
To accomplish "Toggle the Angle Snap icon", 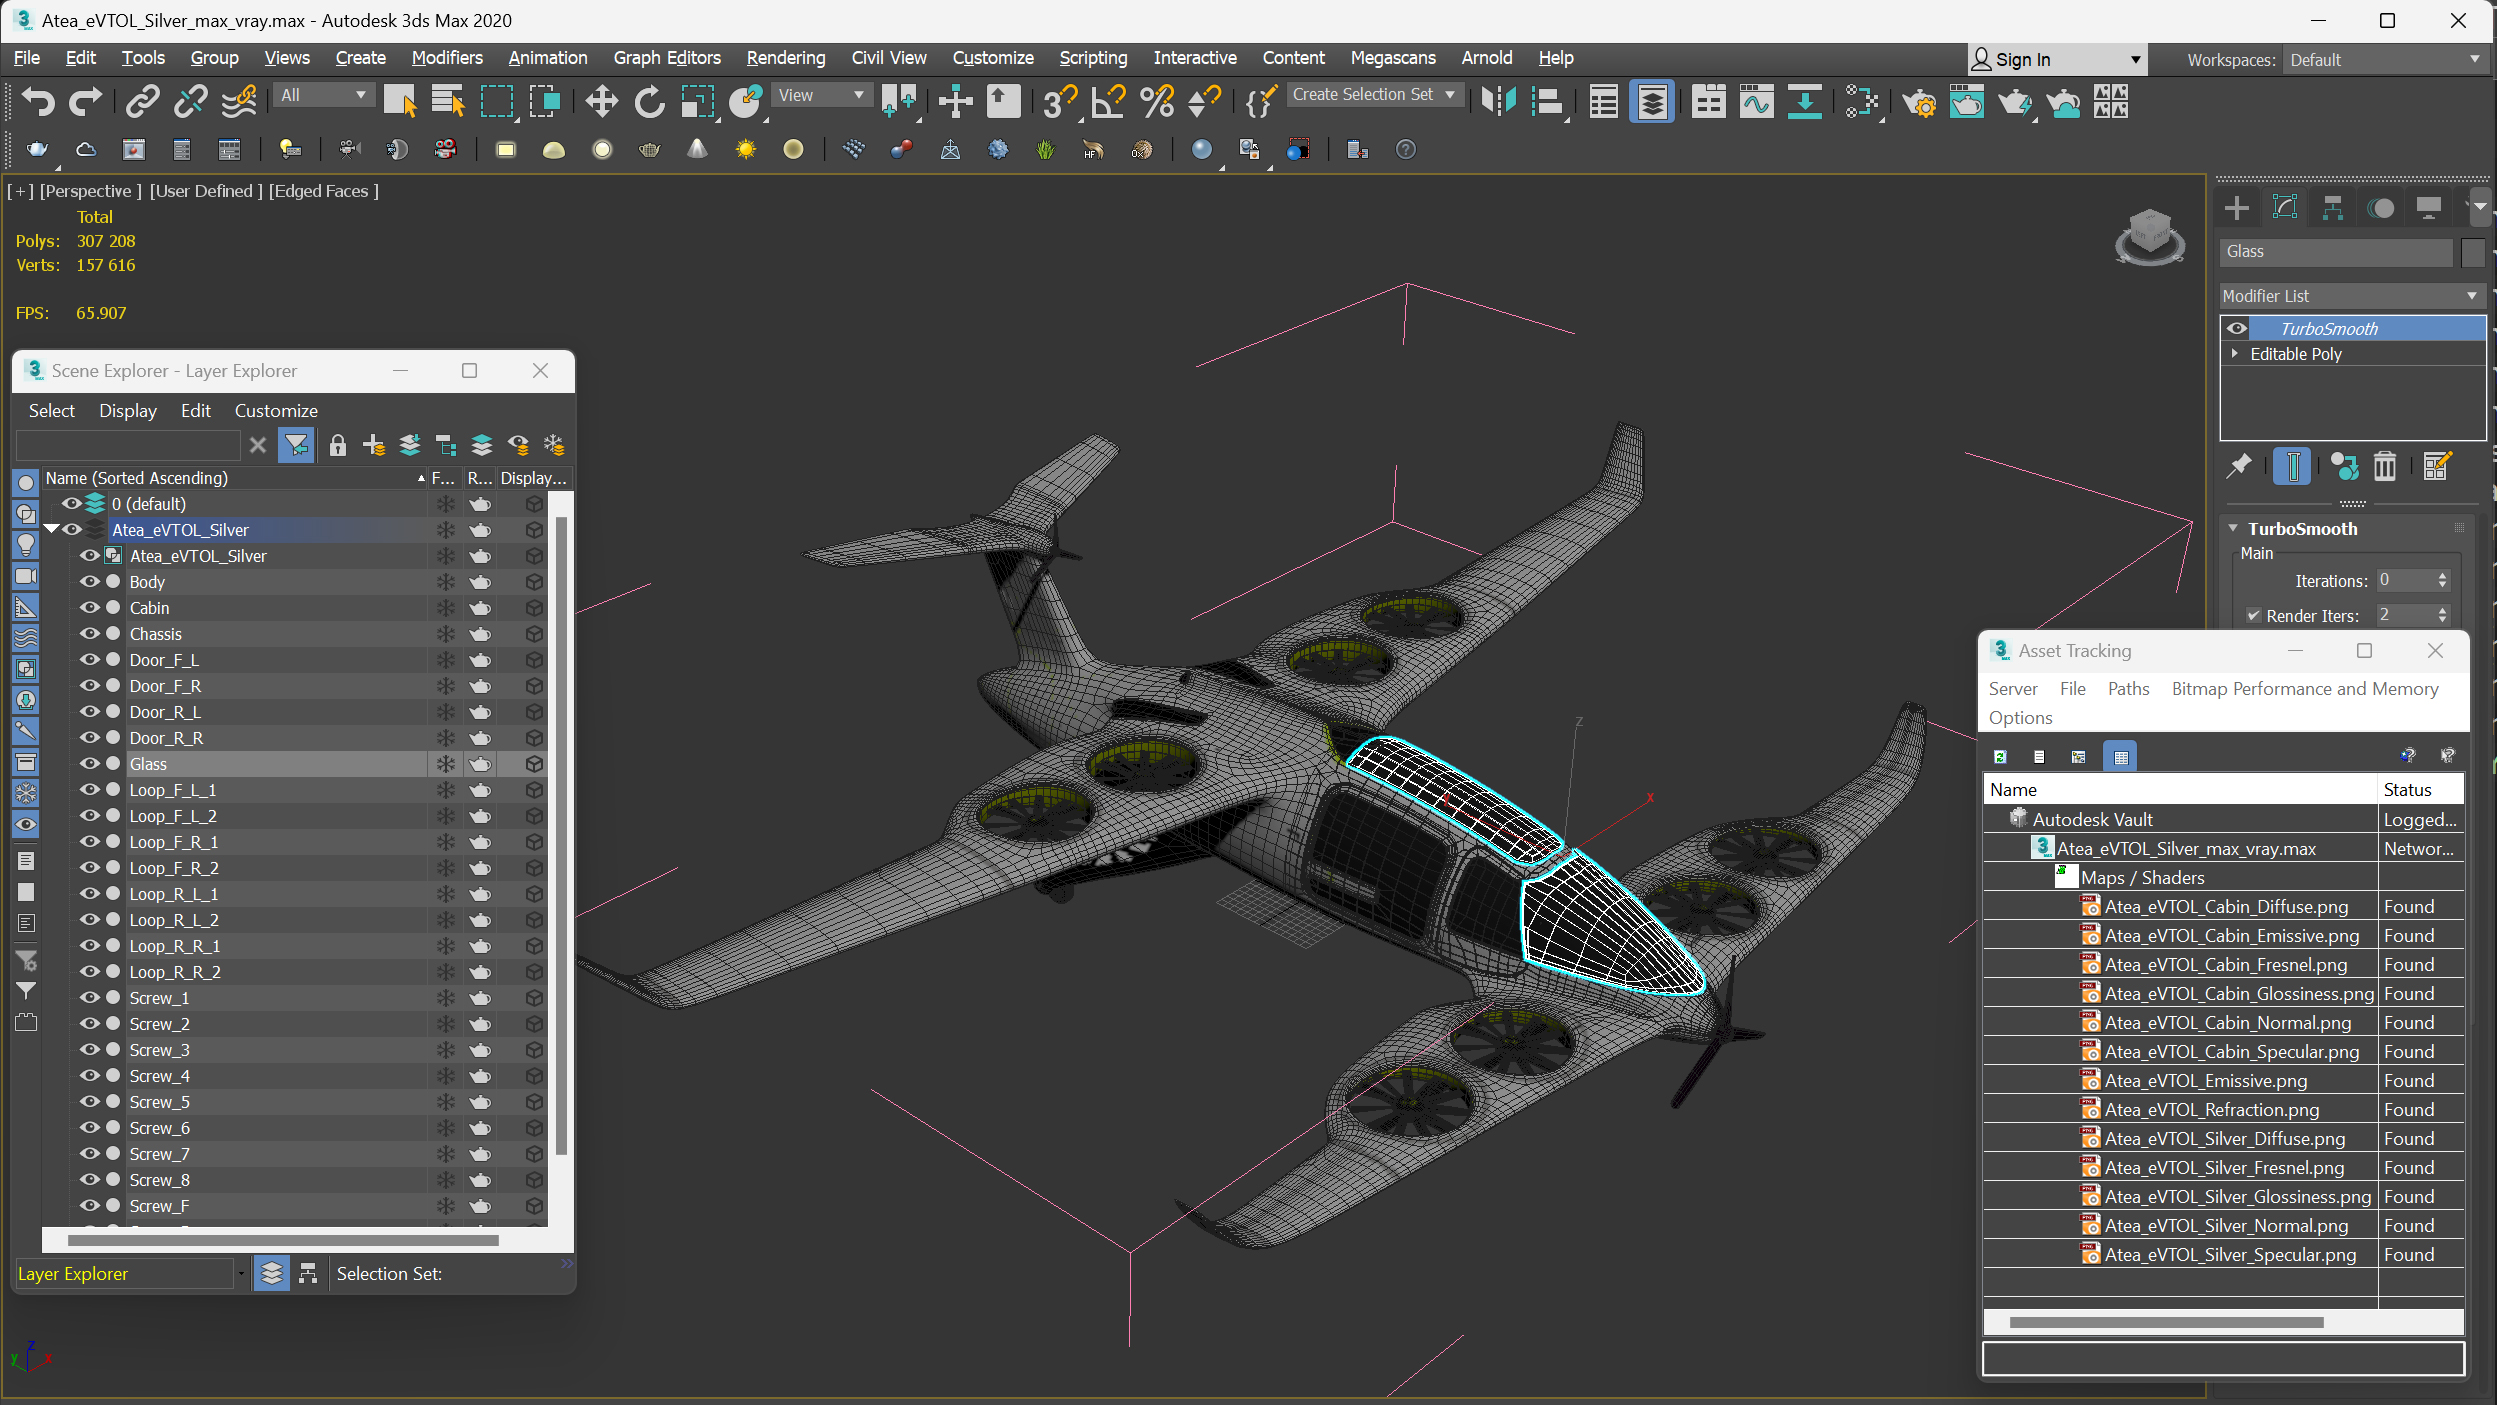I will pyautogui.click(x=1108, y=101).
